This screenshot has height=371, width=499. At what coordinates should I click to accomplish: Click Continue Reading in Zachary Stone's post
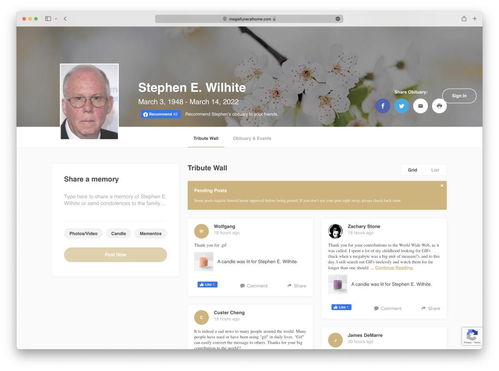394,268
